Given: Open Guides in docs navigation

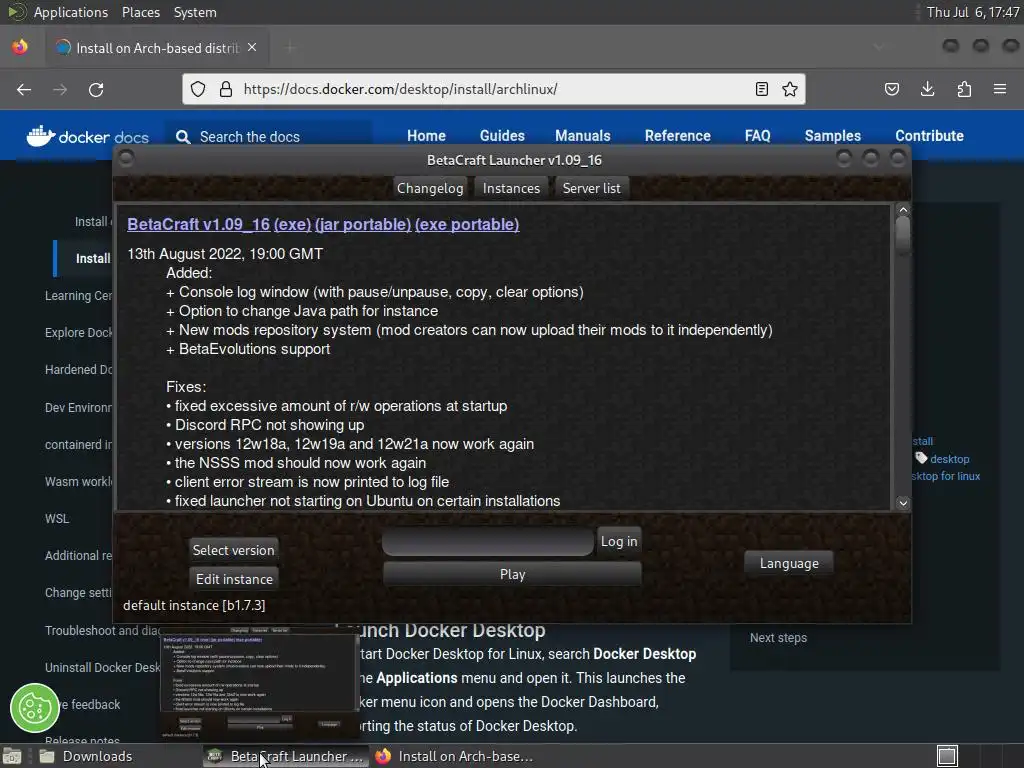Looking at the screenshot, I should [502, 136].
